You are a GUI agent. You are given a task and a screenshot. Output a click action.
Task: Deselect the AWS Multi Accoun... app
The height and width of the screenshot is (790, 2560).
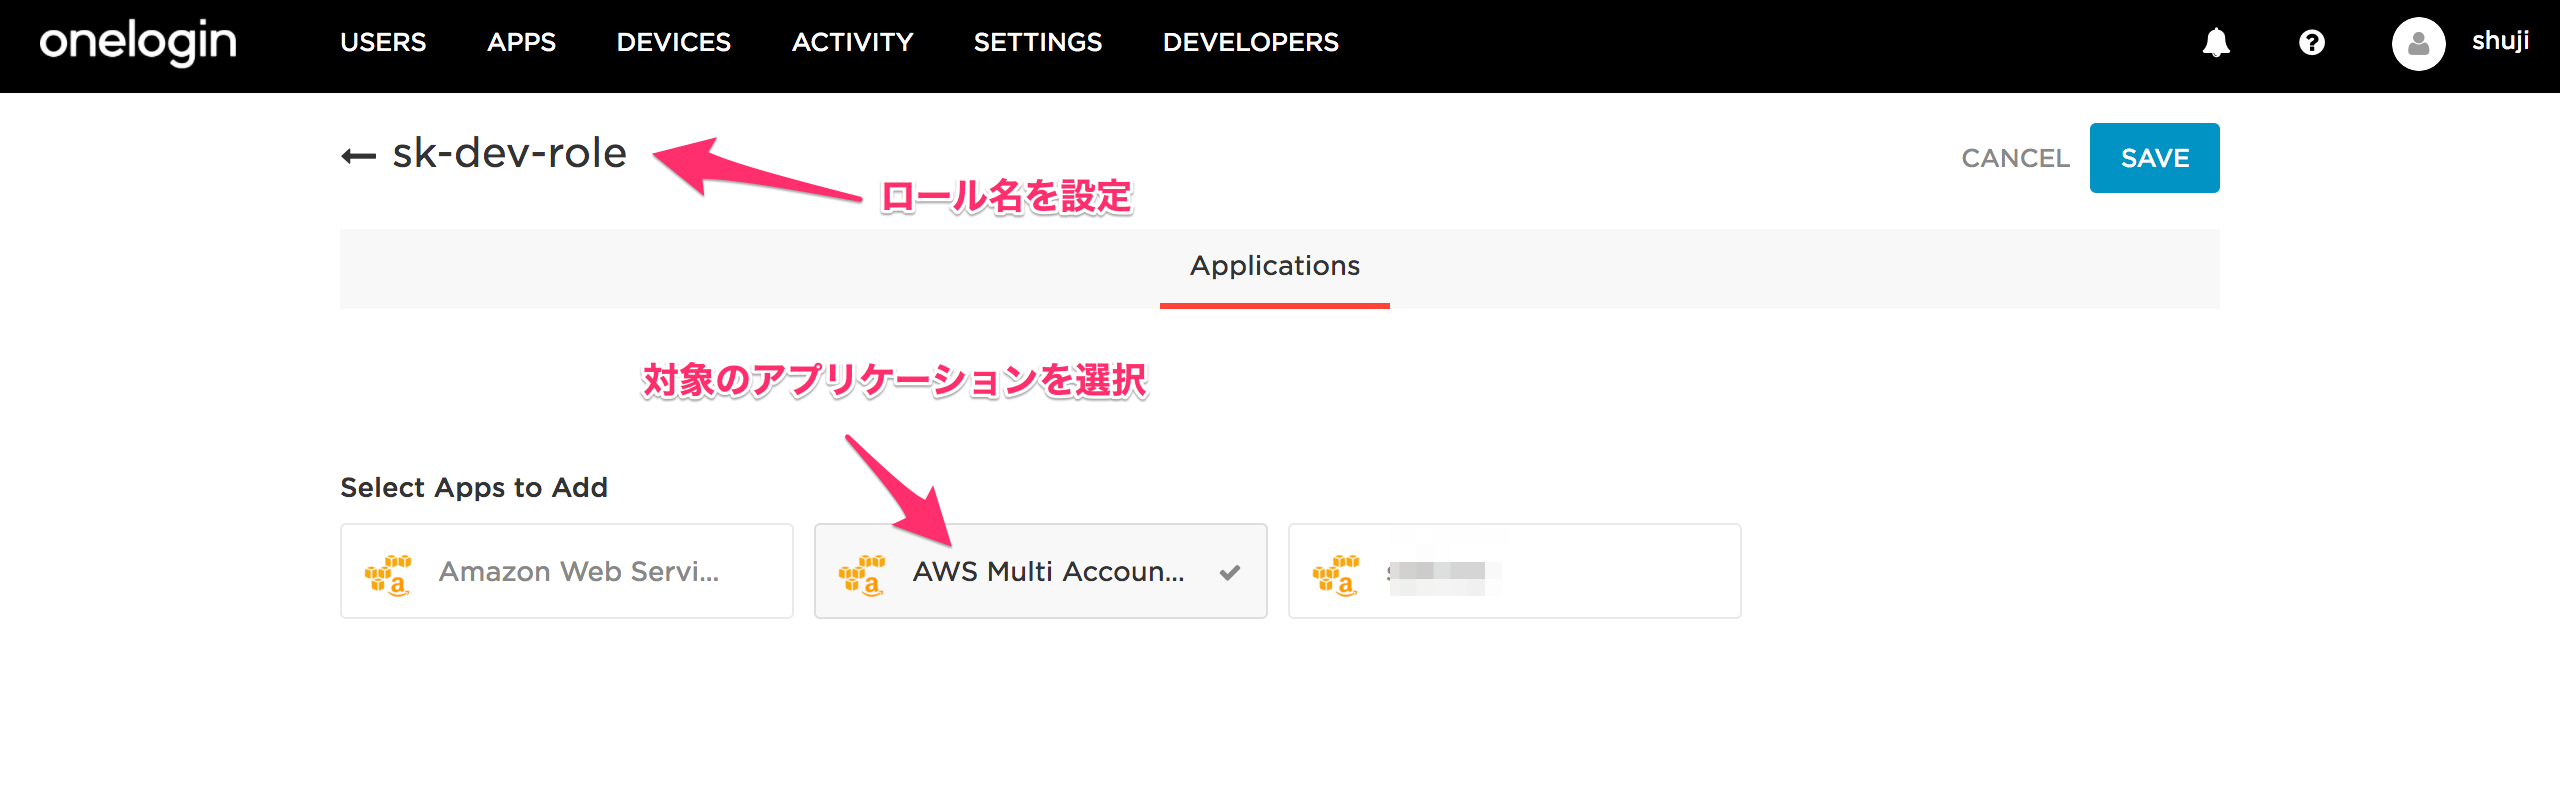pos(1041,571)
